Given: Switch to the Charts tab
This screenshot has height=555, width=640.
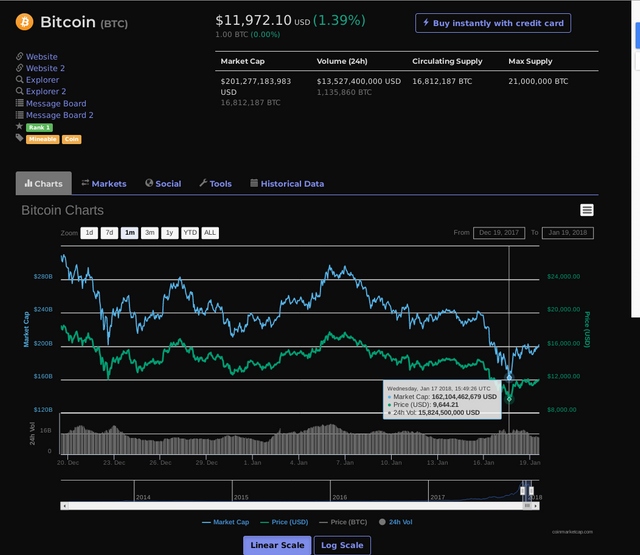Looking at the screenshot, I should 44,184.
